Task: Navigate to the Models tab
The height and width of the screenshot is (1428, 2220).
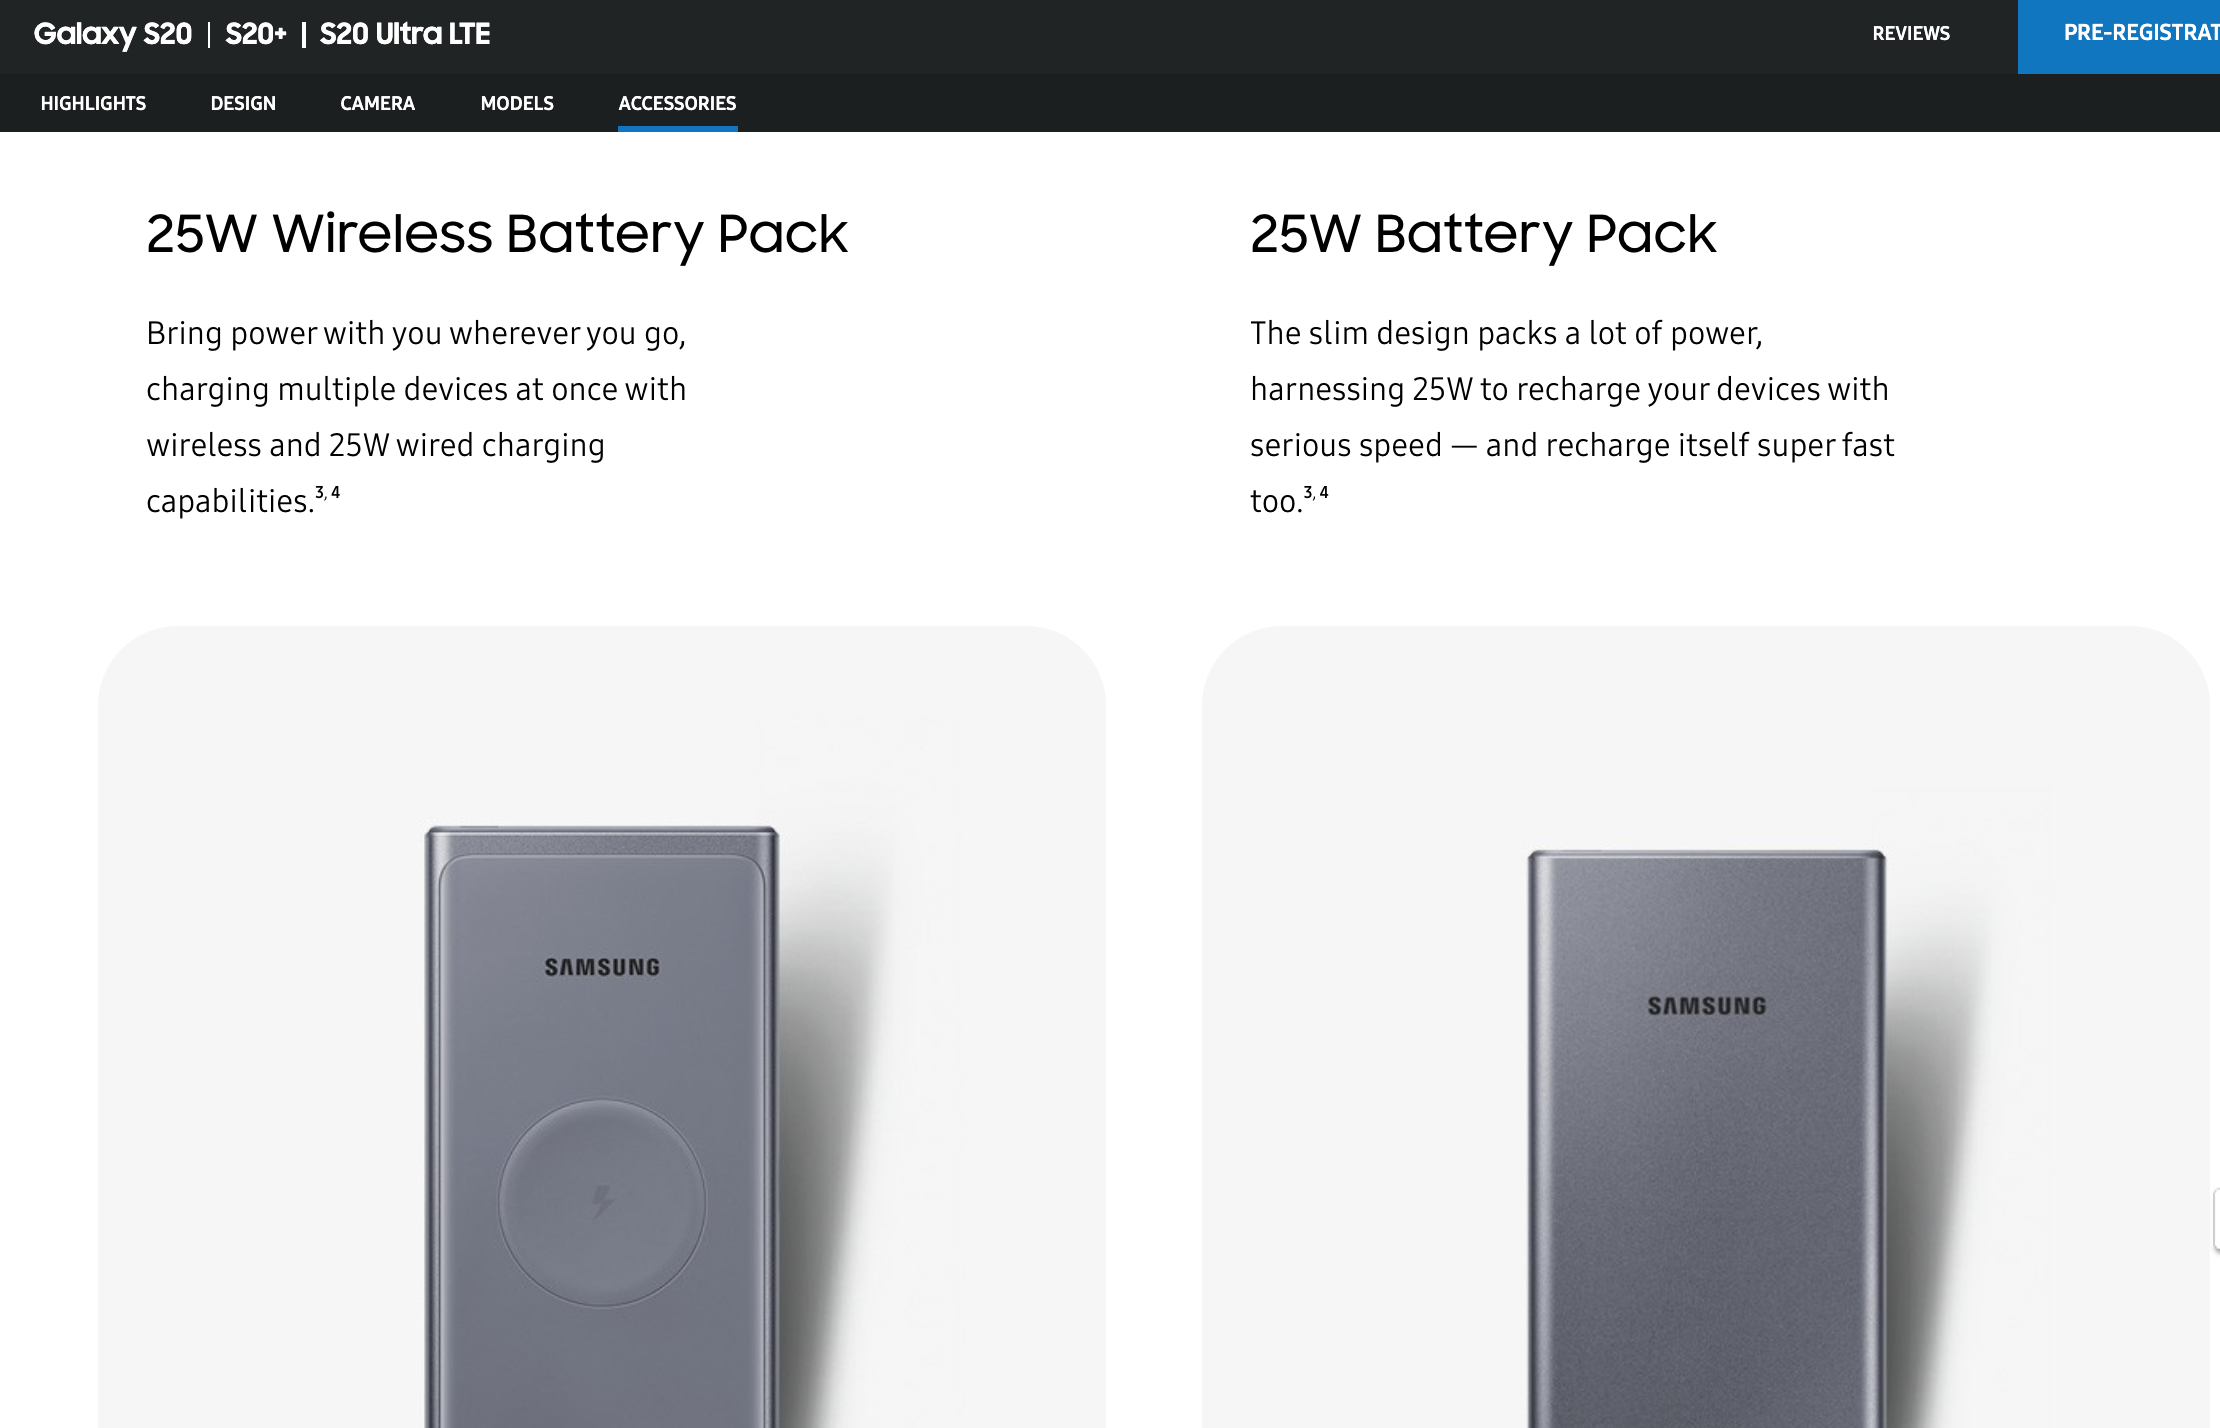Action: pos(517,103)
